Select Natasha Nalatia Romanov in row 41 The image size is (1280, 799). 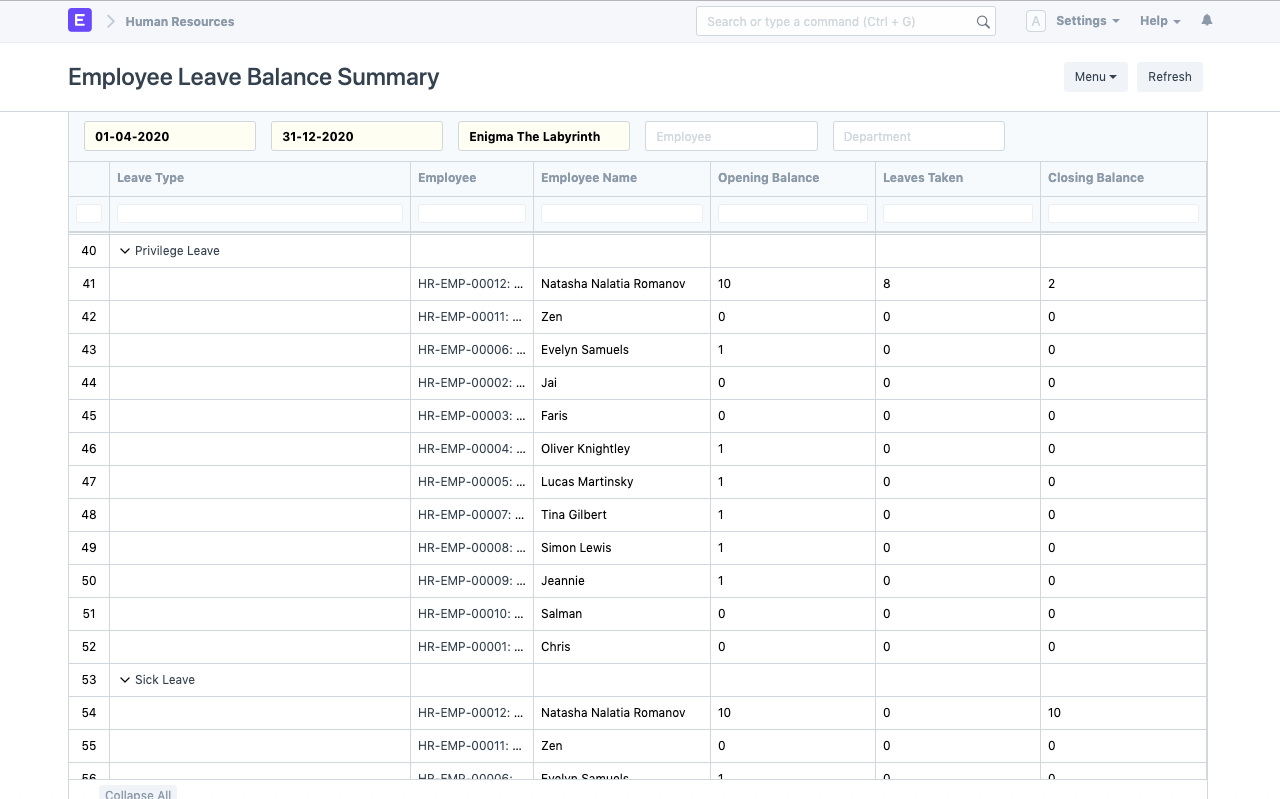(x=622, y=284)
